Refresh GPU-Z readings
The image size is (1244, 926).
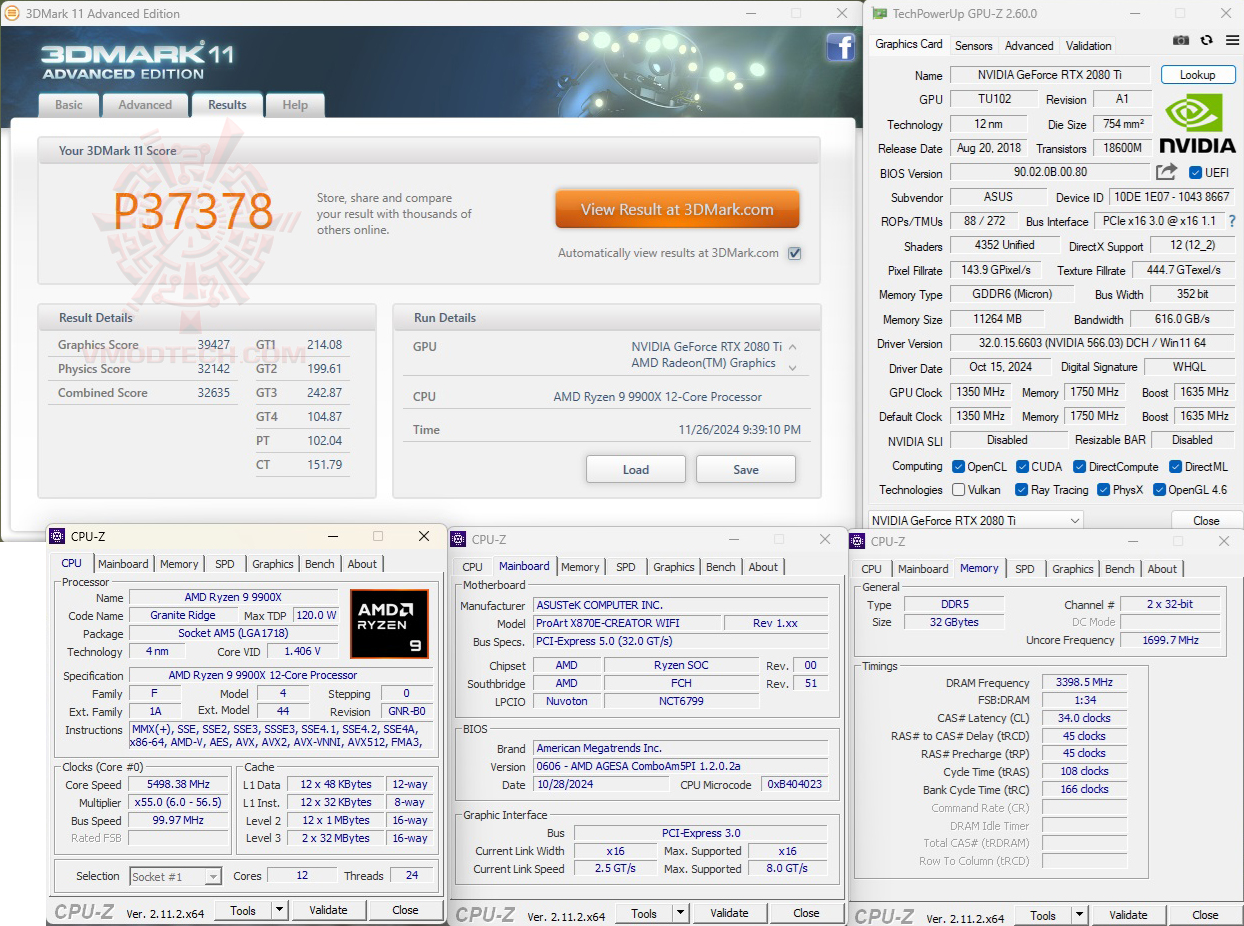(x=1206, y=40)
